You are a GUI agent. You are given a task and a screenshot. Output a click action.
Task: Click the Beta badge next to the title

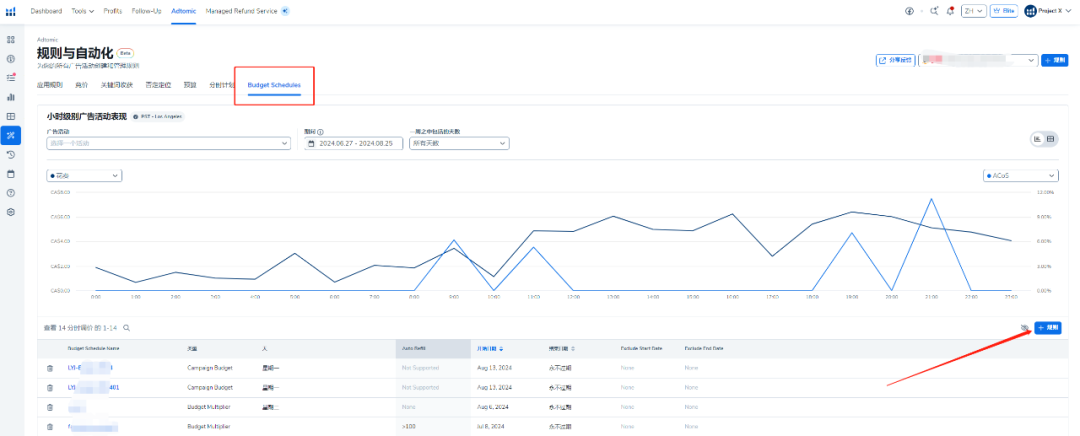pos(125,52)
